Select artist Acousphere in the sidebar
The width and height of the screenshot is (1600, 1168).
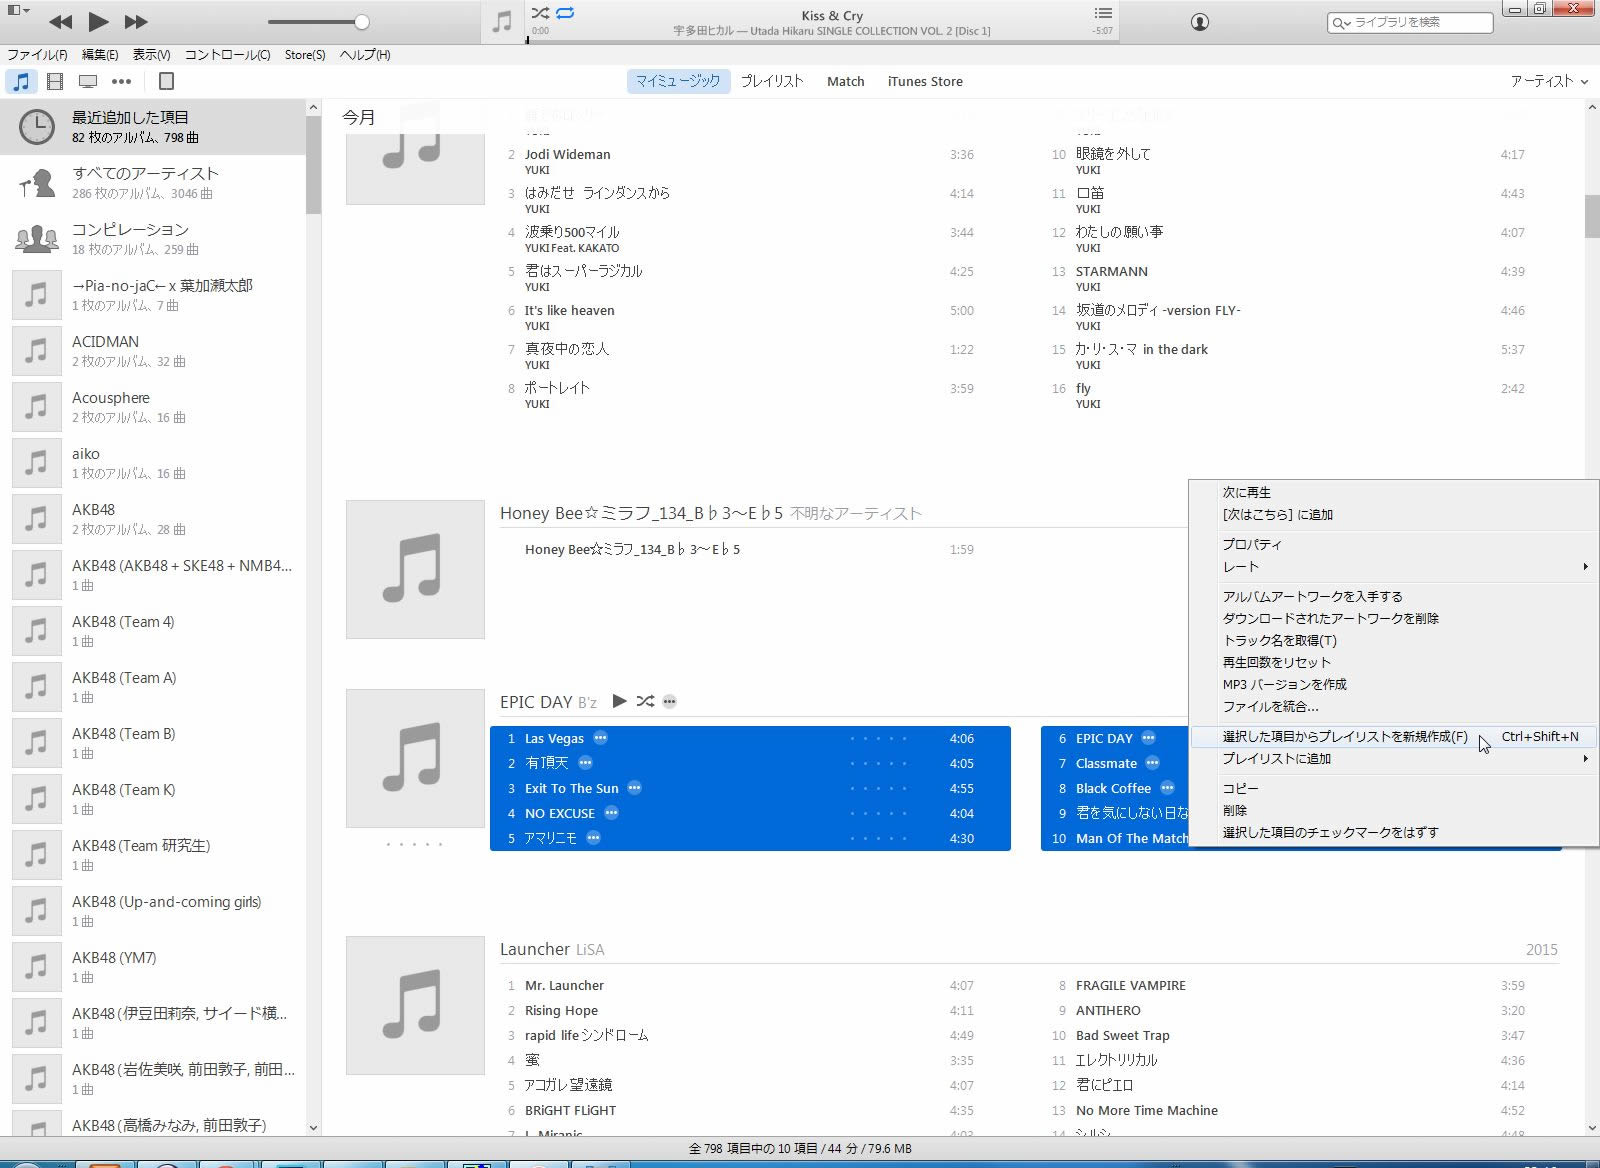click(x=152, y=407)
